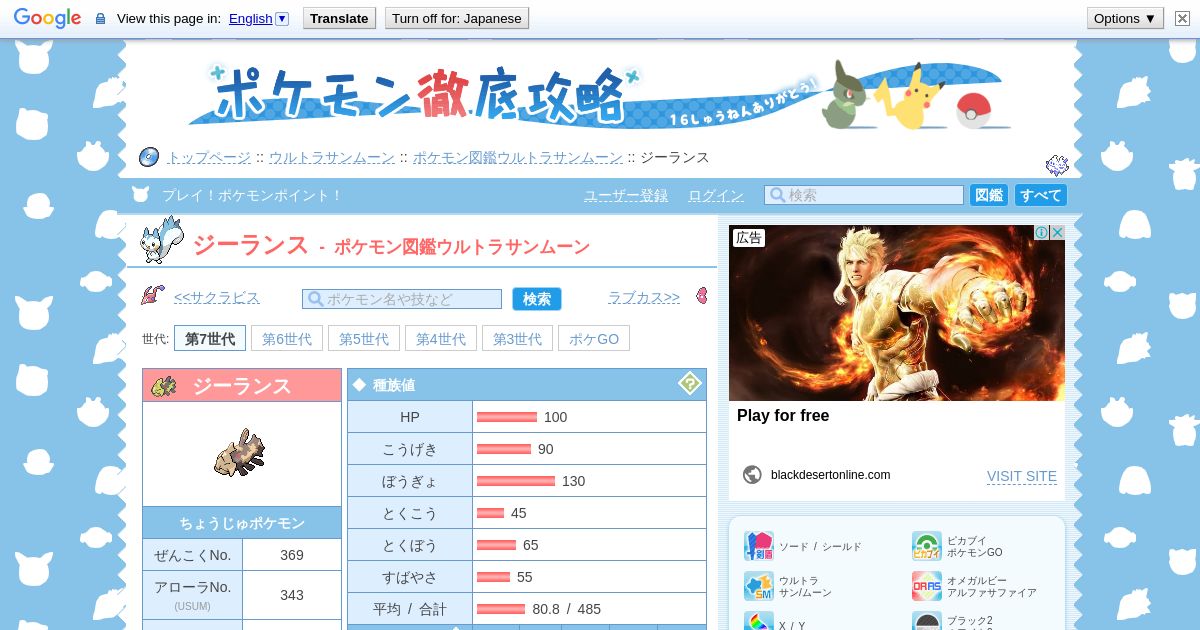Click the flaming warrior ad image
Screen dimensions: 1200x630
tap(897, 312)
